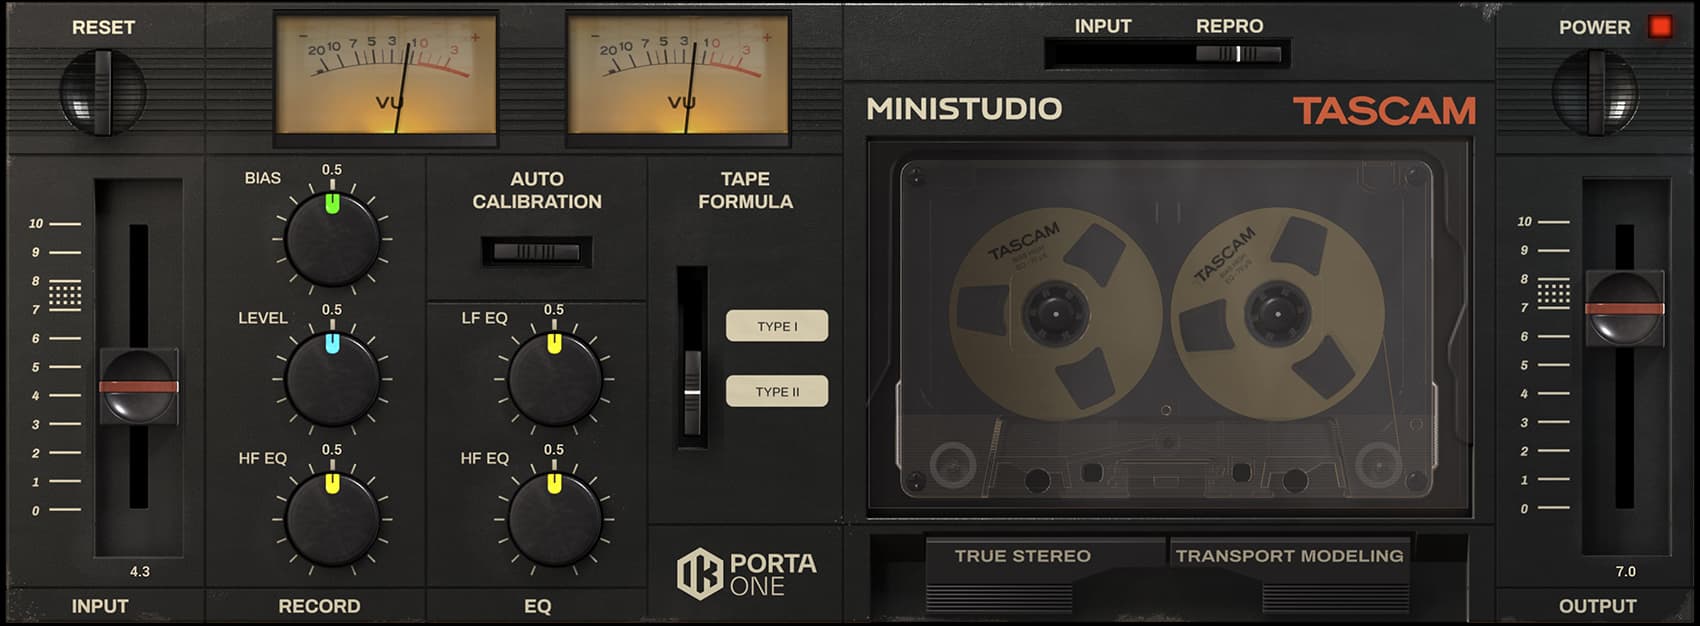Turn the RESET rotary knob

point(103,92)
